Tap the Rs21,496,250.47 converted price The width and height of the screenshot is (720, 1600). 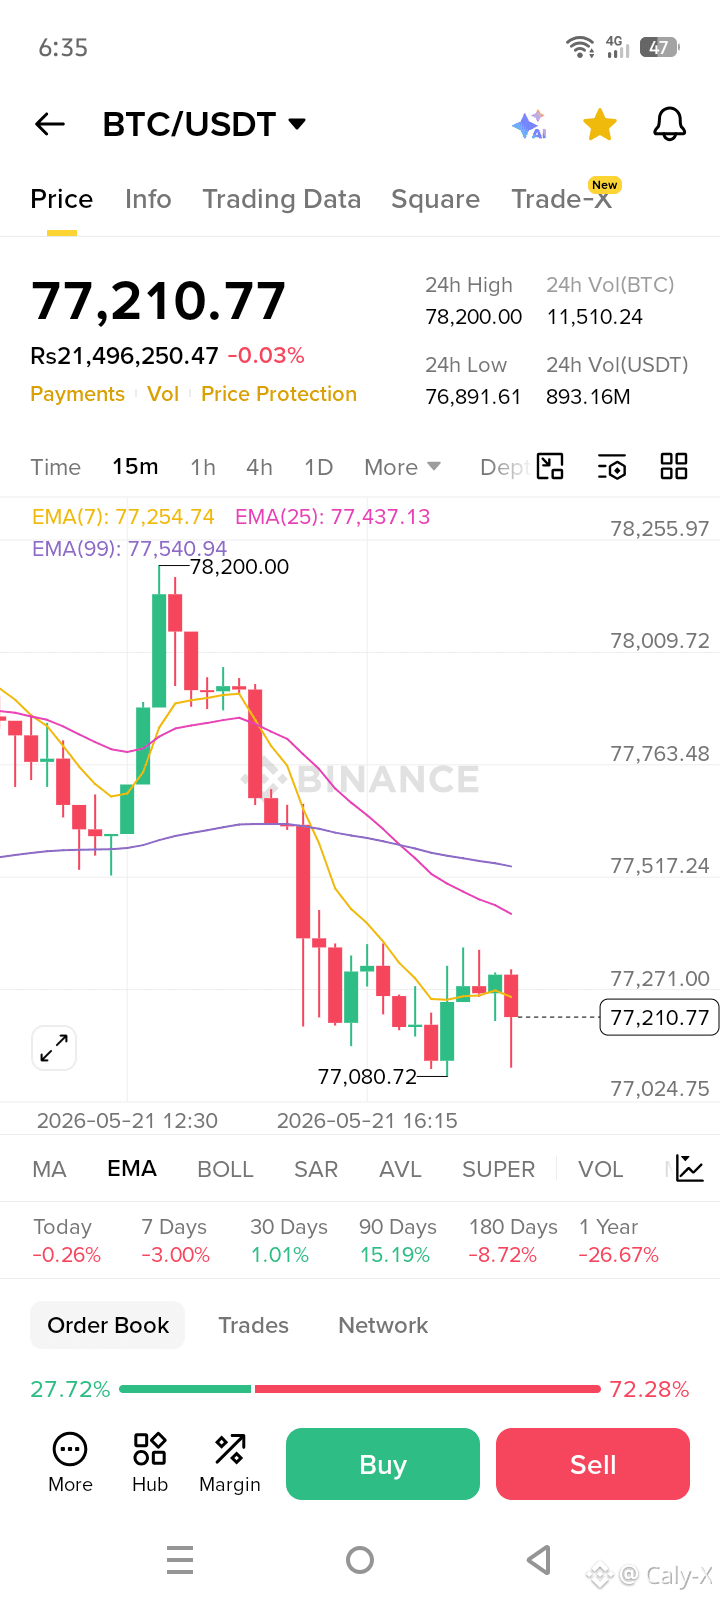coord(124,356)
